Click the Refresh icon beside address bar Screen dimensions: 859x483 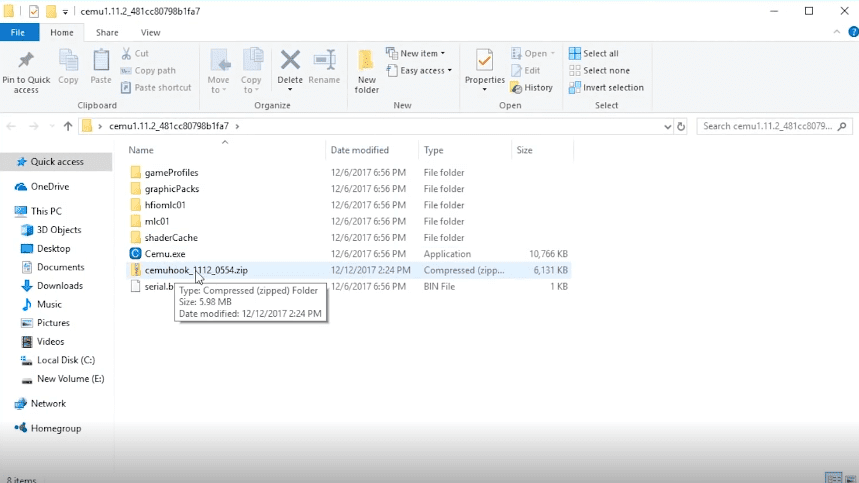coord(681,127)
